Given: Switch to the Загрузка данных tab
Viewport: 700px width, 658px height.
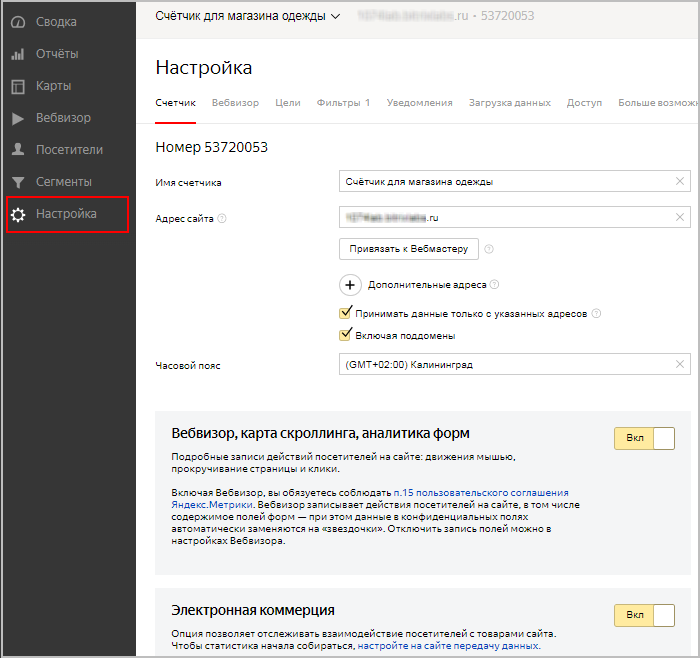Looking at the screenshot, I should tap(510, 103).
